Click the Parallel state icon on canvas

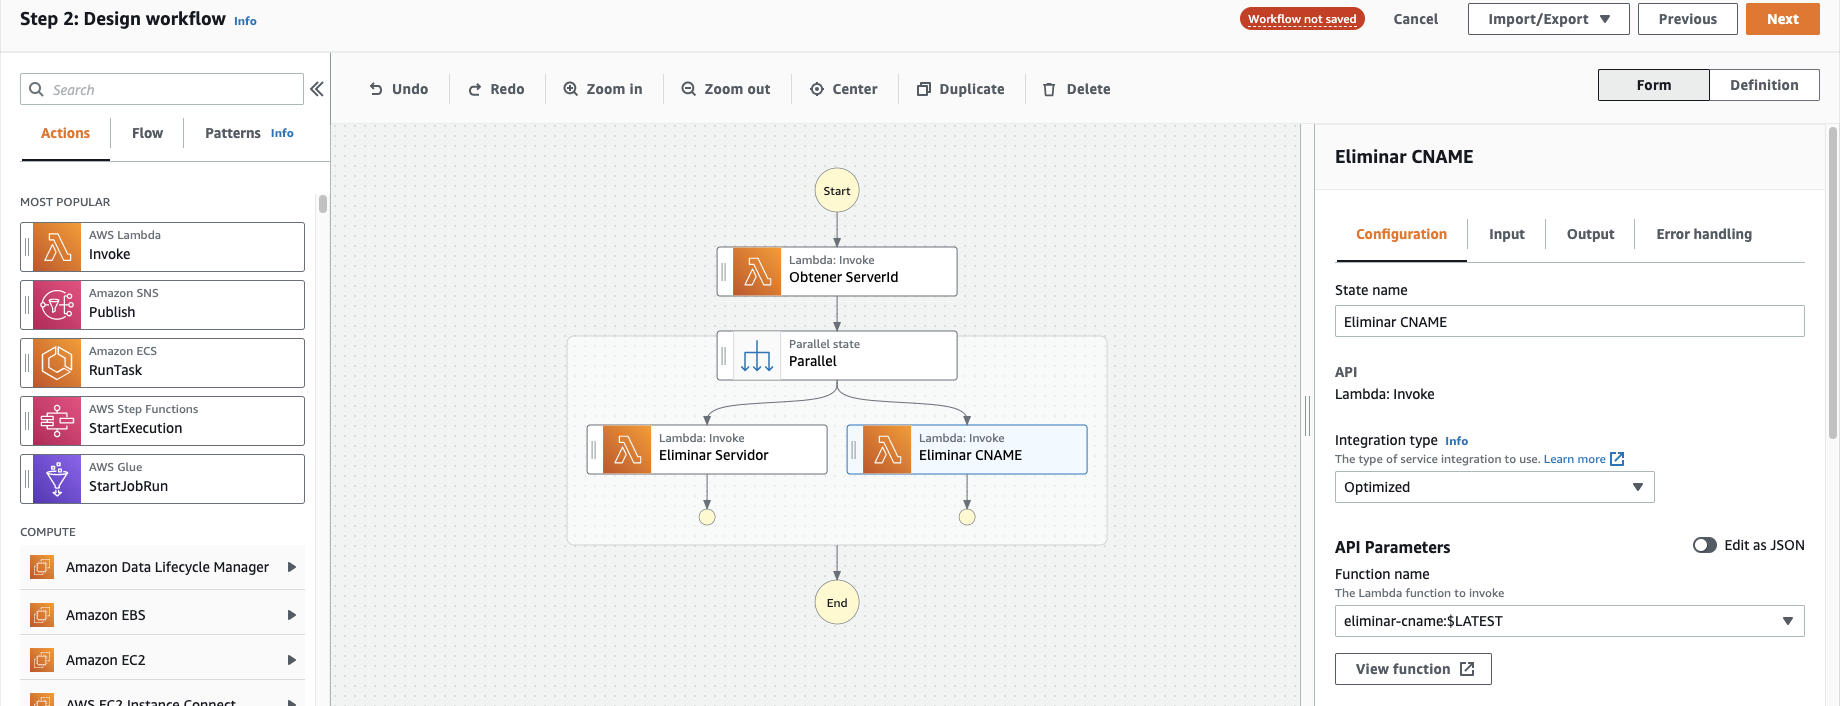tap(757, 356)
